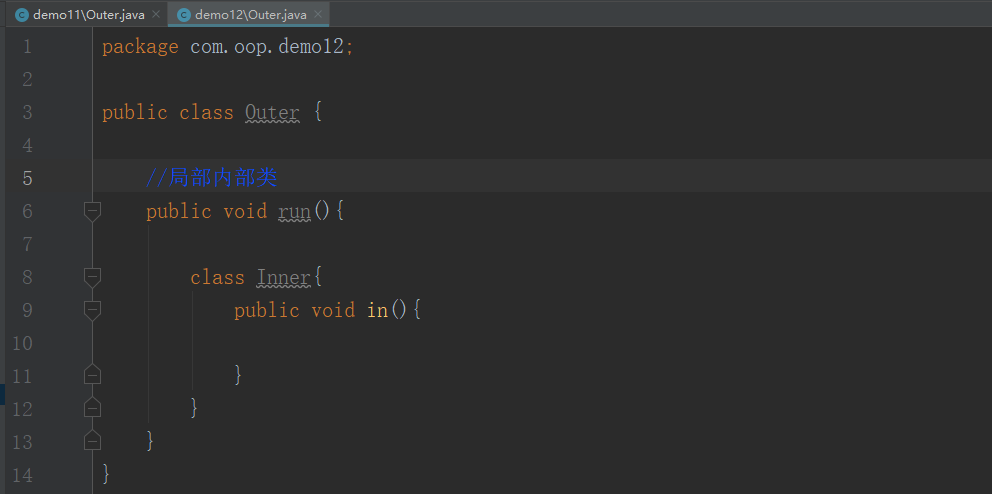The height and width of the screenshot is (494, 992).
Task: Click the com.oop.demo12 package name
Action: pos(270,47)
